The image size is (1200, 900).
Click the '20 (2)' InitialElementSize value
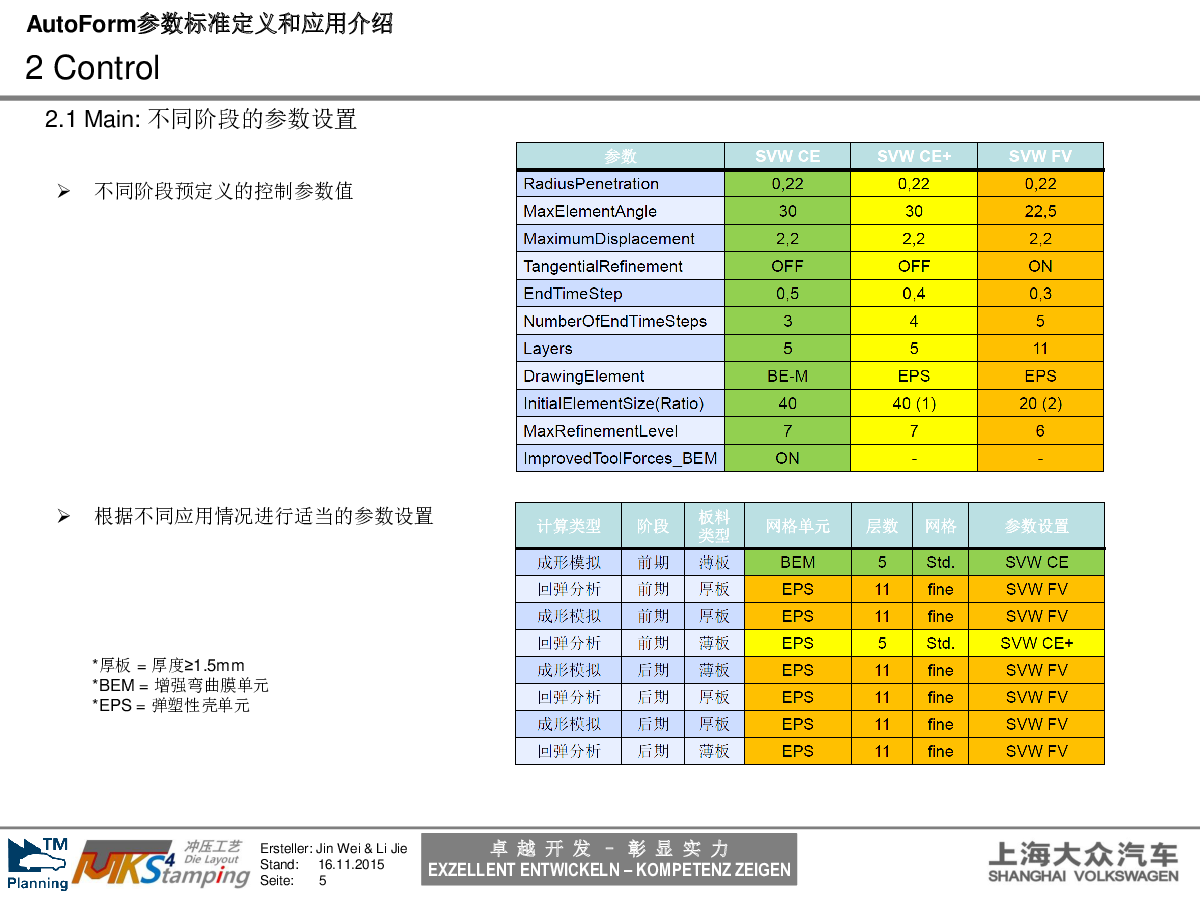[1040, 404]
